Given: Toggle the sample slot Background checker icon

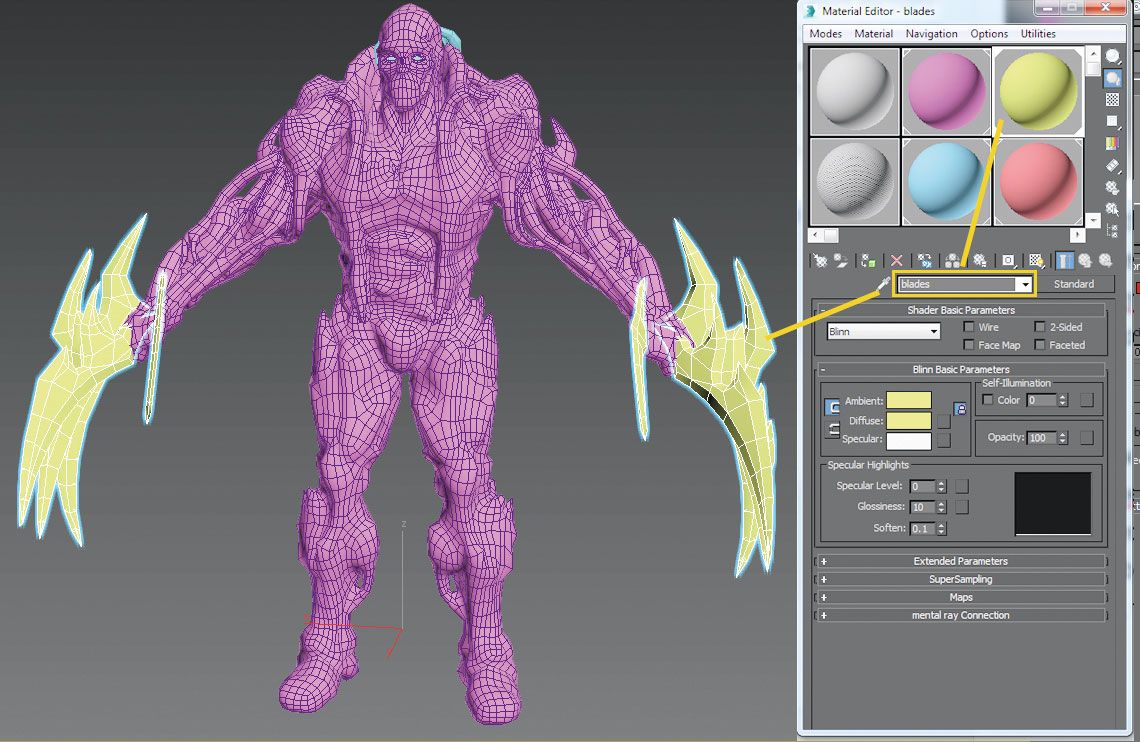Looking at the screenshot, I should click(x=1112, y=99).
